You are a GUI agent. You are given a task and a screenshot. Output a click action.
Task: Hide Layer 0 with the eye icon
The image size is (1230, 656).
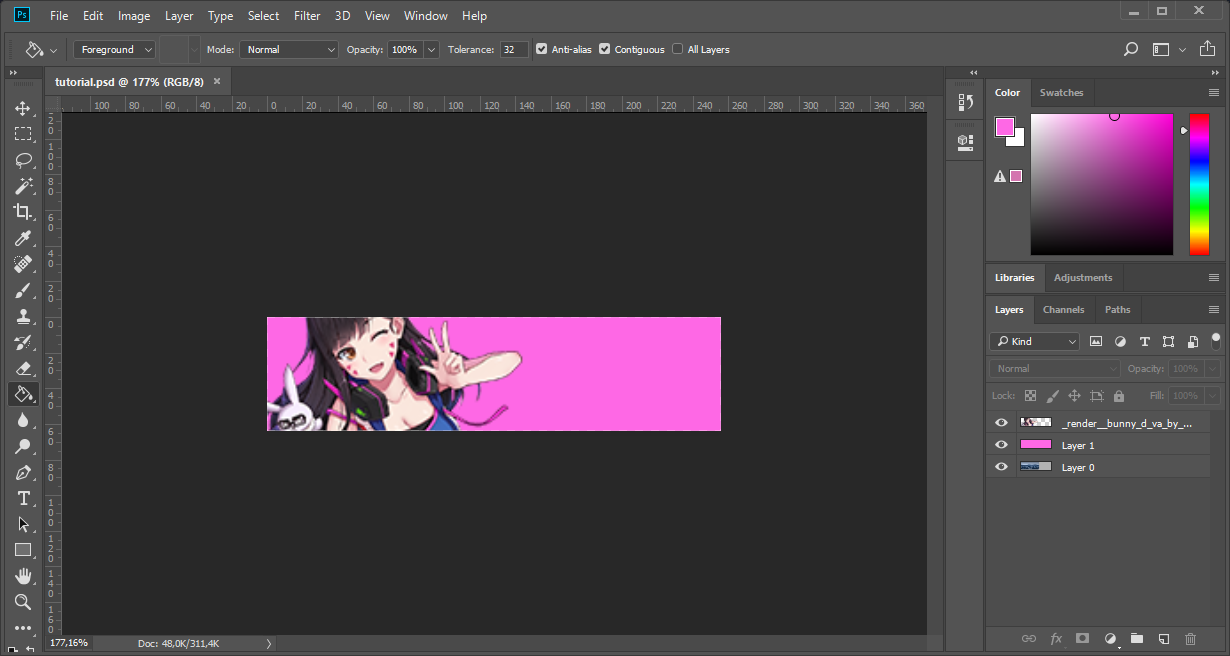tap(1001, 467)
